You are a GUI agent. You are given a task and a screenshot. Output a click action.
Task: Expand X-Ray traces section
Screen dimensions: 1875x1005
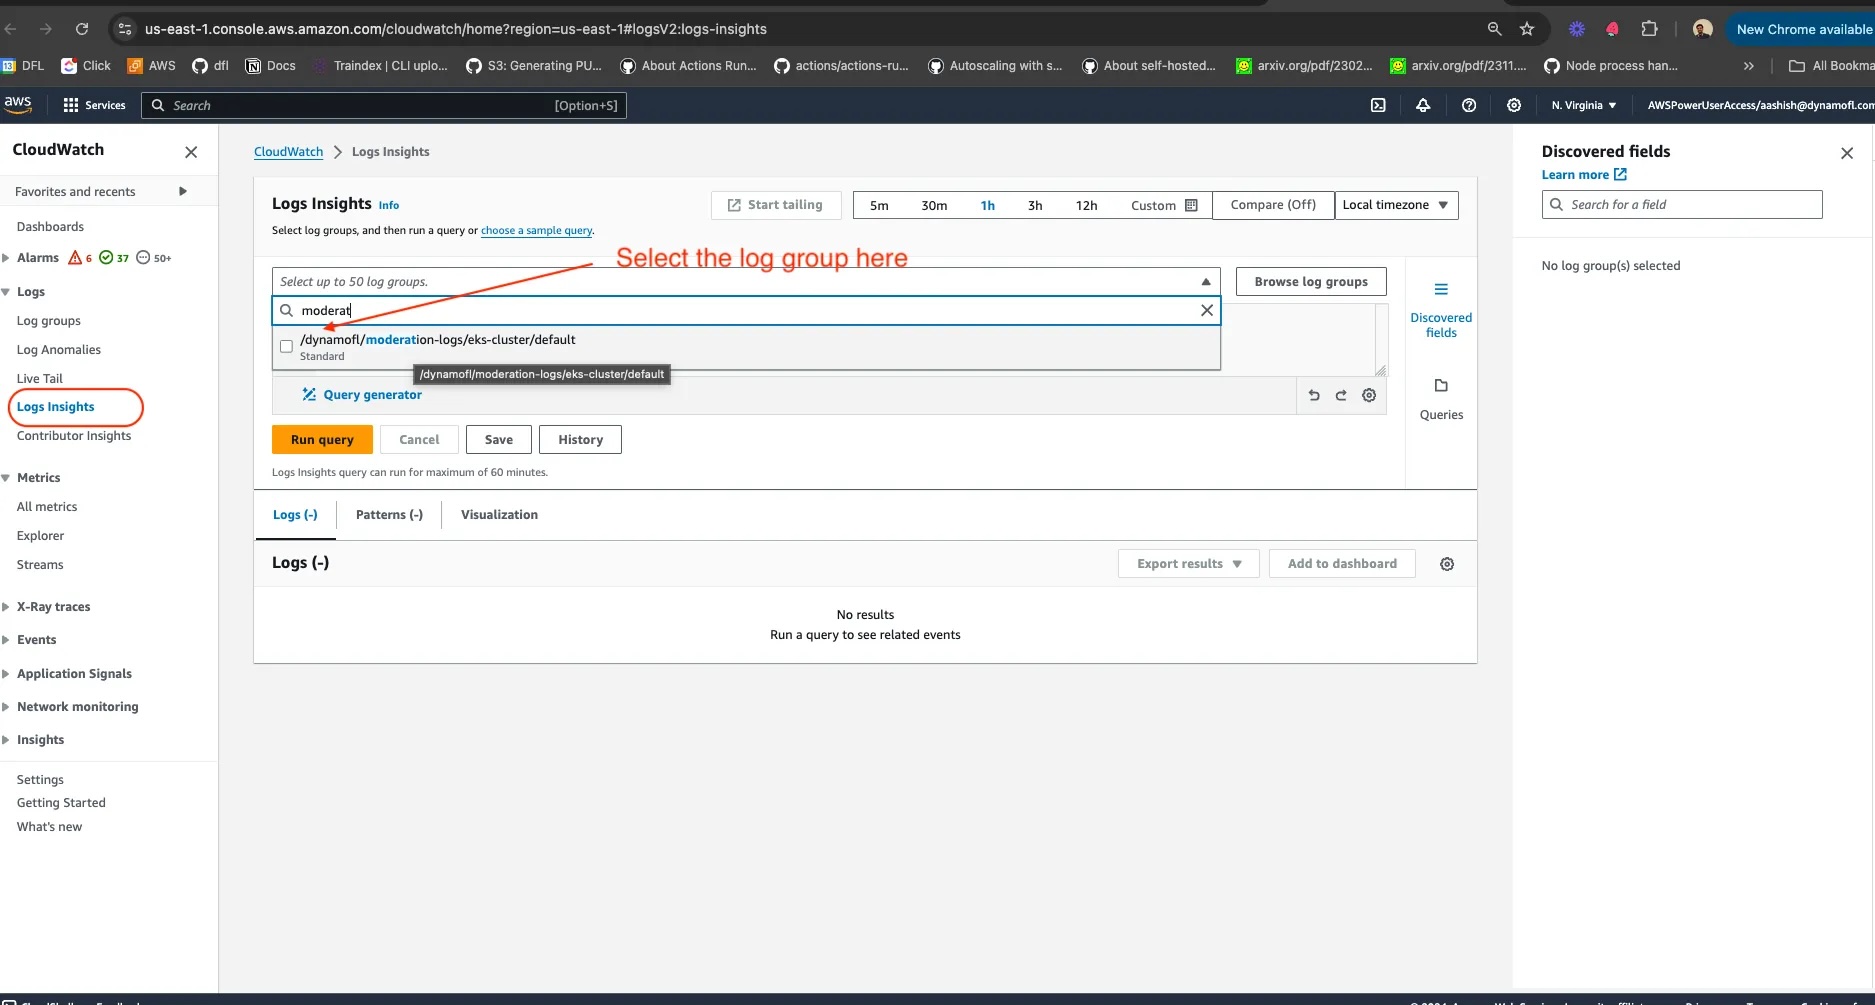[6, 607]
